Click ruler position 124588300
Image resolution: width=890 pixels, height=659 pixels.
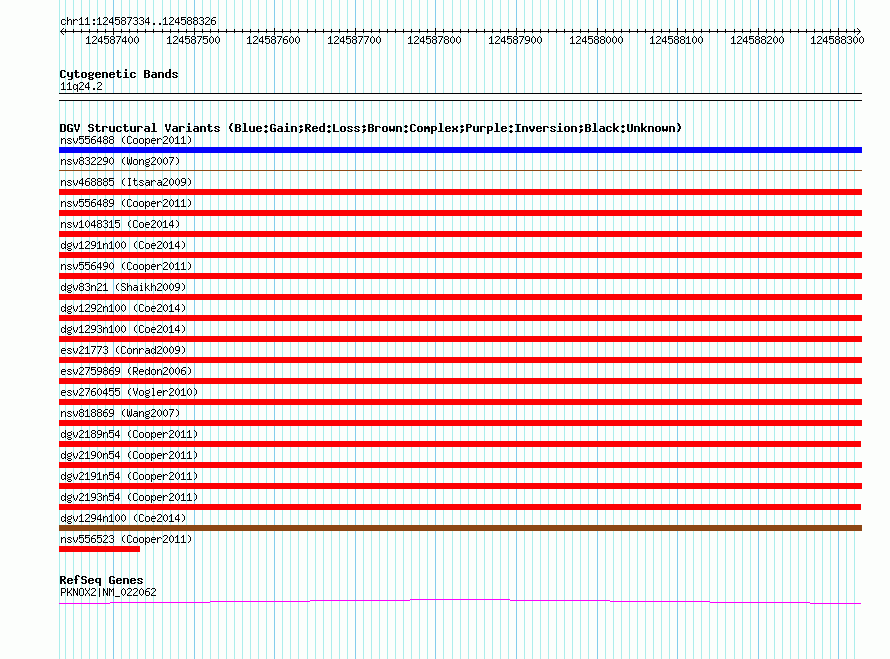pos(837,40)
